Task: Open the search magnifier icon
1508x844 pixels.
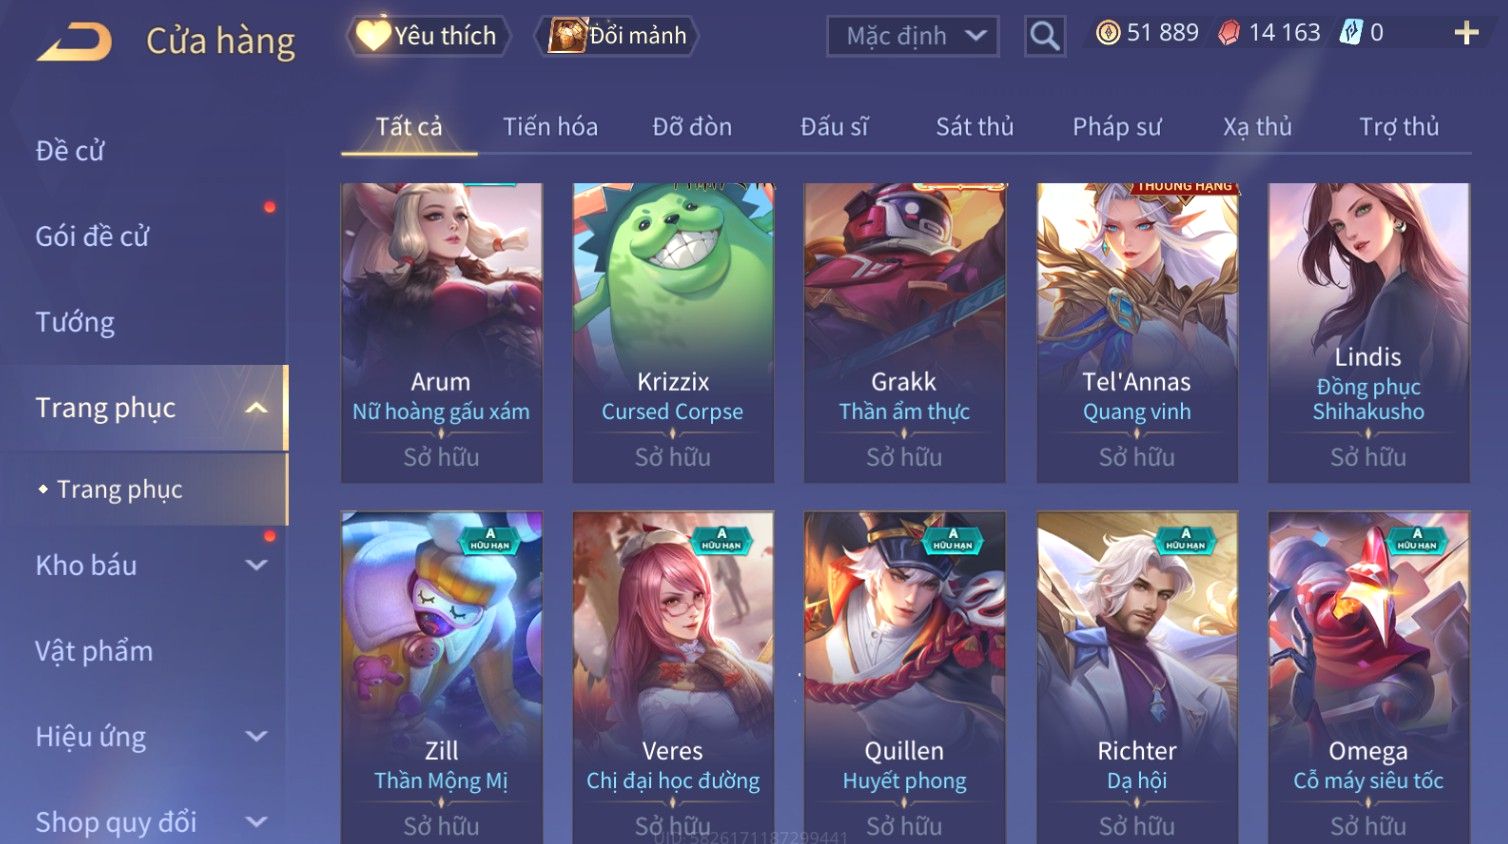Action: pyautogui.click(x=1045, y=36)
